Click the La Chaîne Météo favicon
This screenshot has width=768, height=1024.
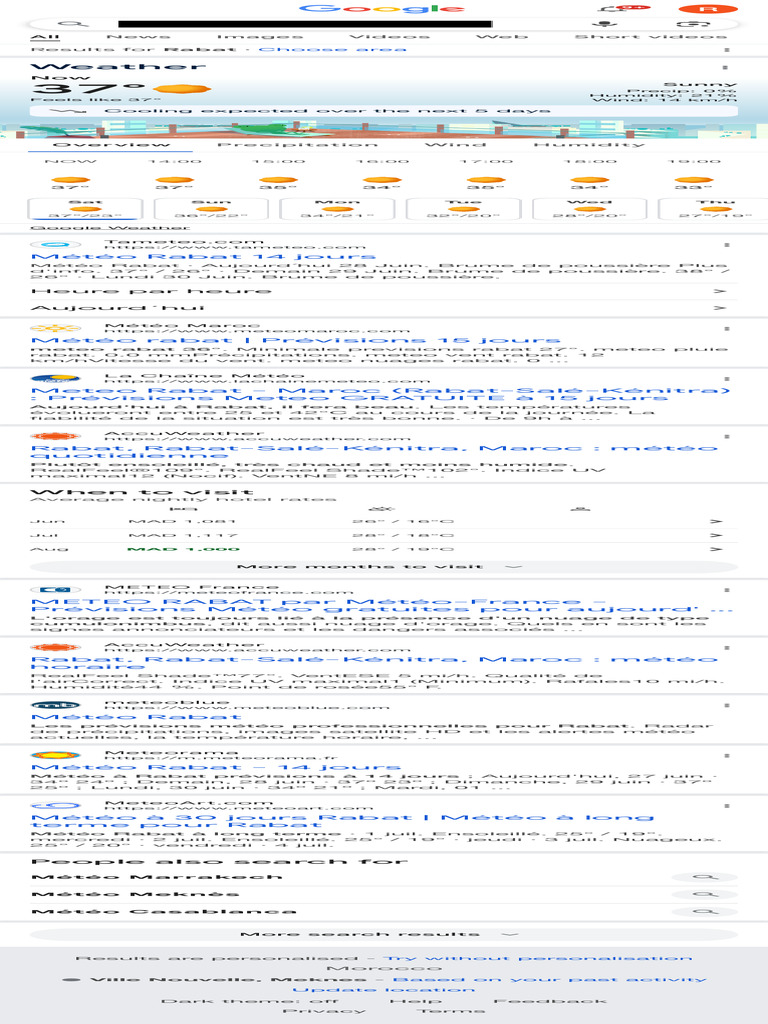coord(56,378)
